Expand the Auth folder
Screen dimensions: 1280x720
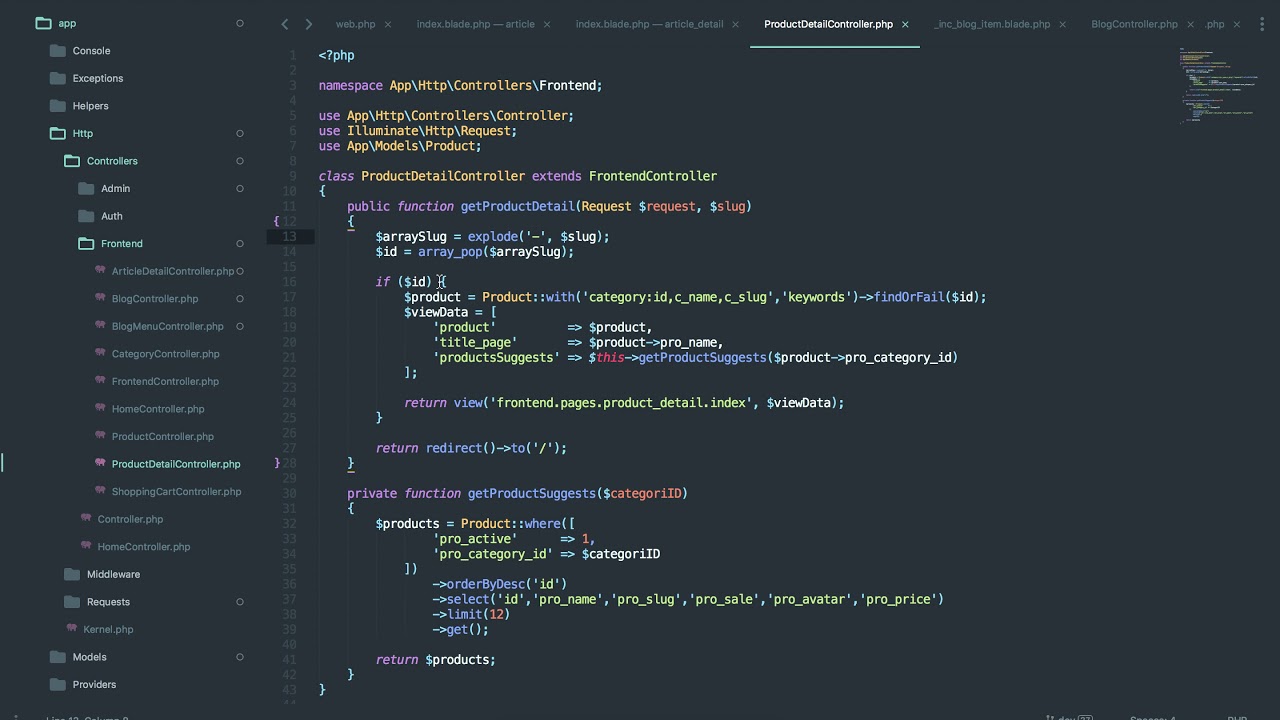(x=85, y=216)
